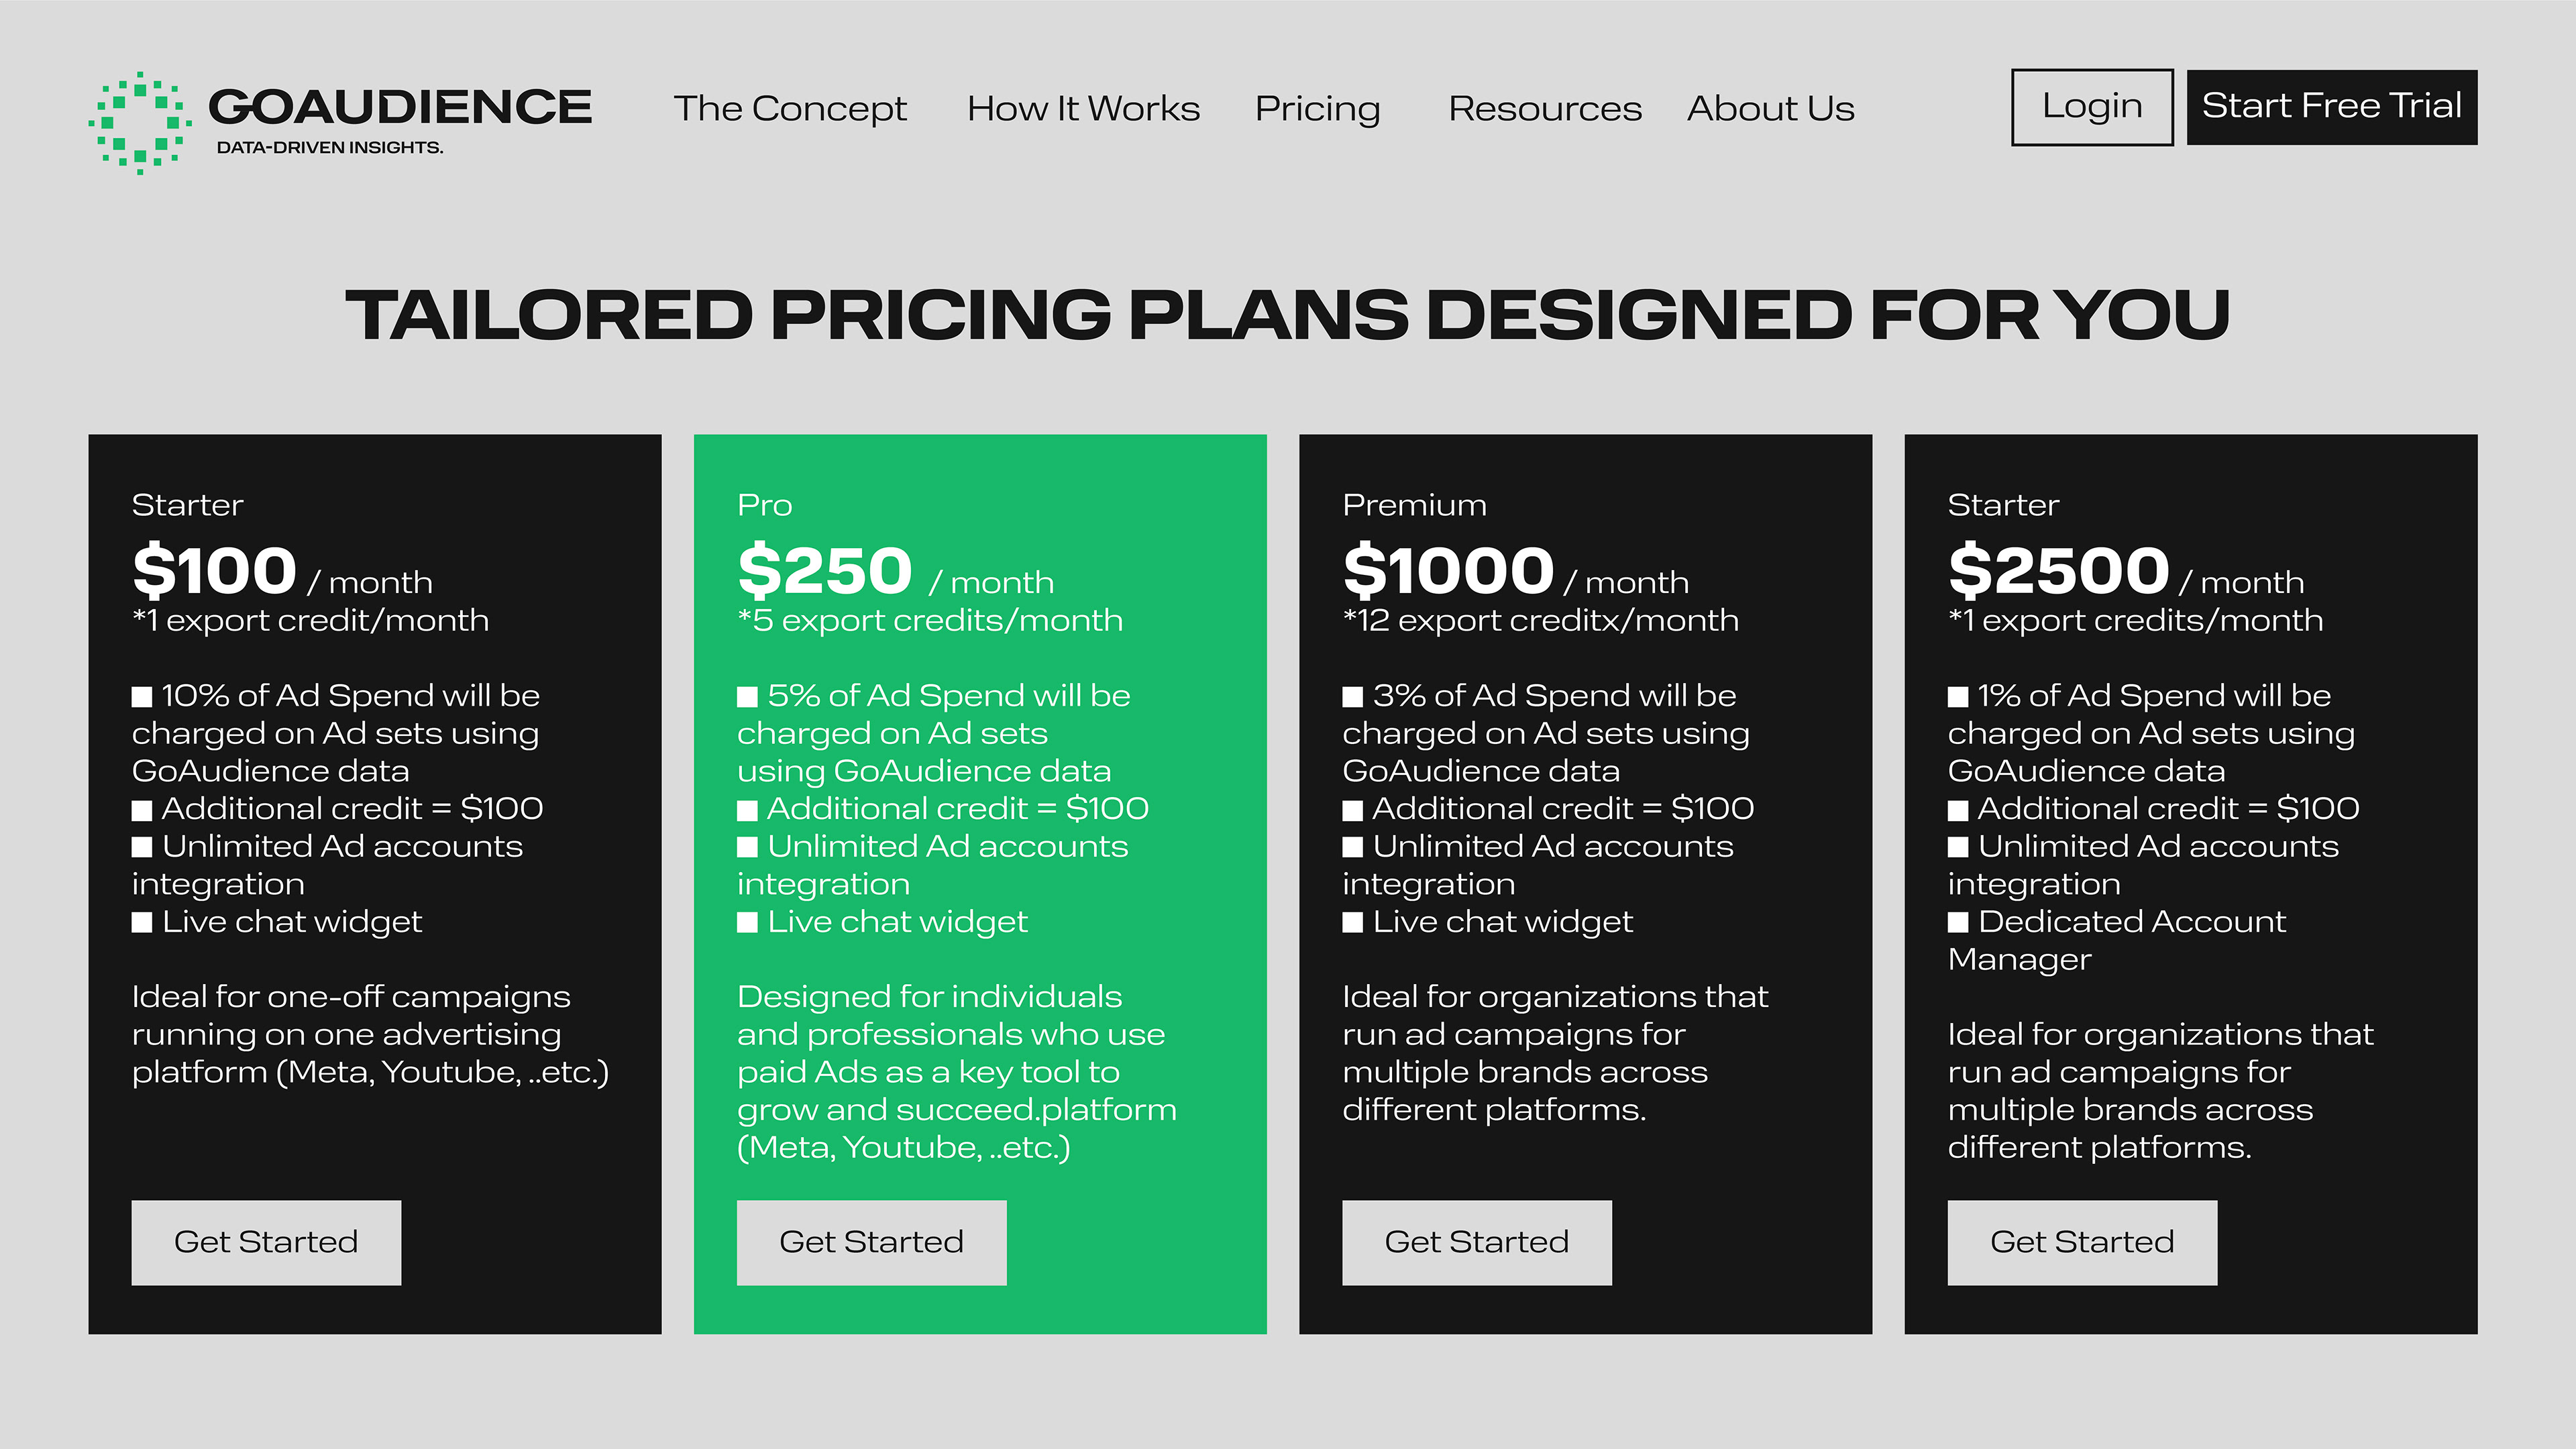This screenshot has height=1449, width=2576.
Task: Go to How It Works page
Action: tap(1083, 108)
